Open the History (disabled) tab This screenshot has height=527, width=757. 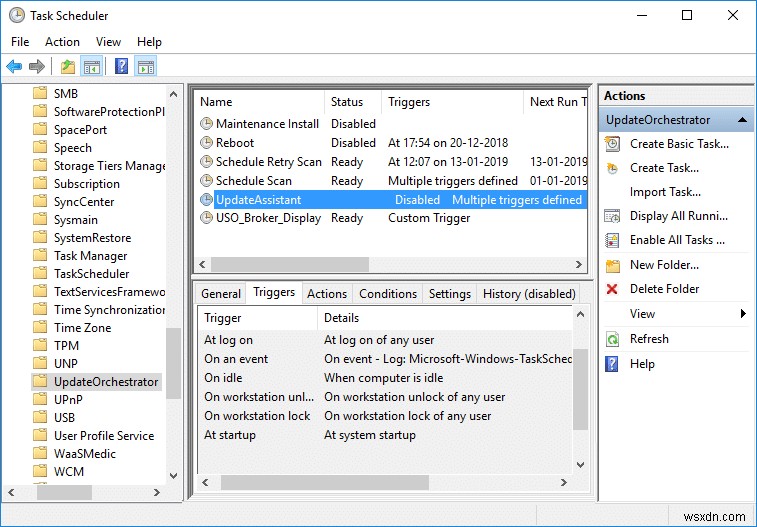click(x=529, y=294)
